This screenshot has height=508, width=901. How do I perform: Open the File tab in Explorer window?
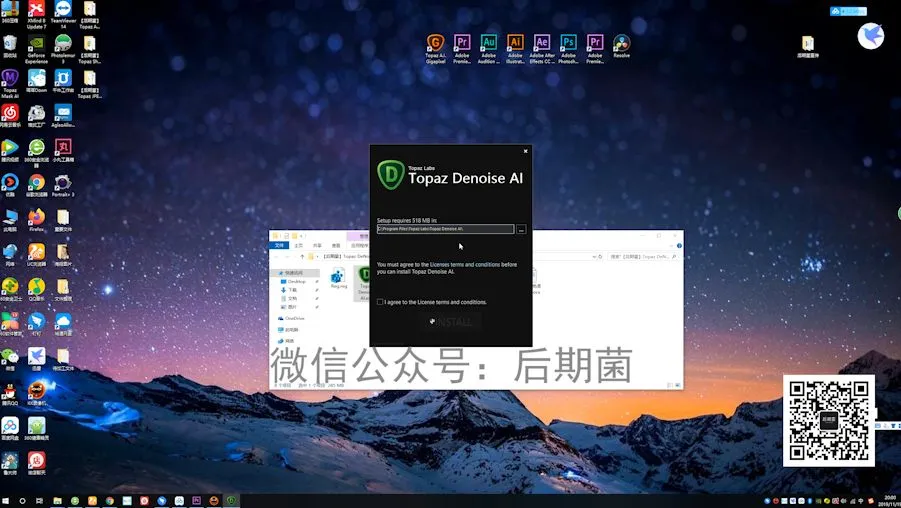click(279, 245)
